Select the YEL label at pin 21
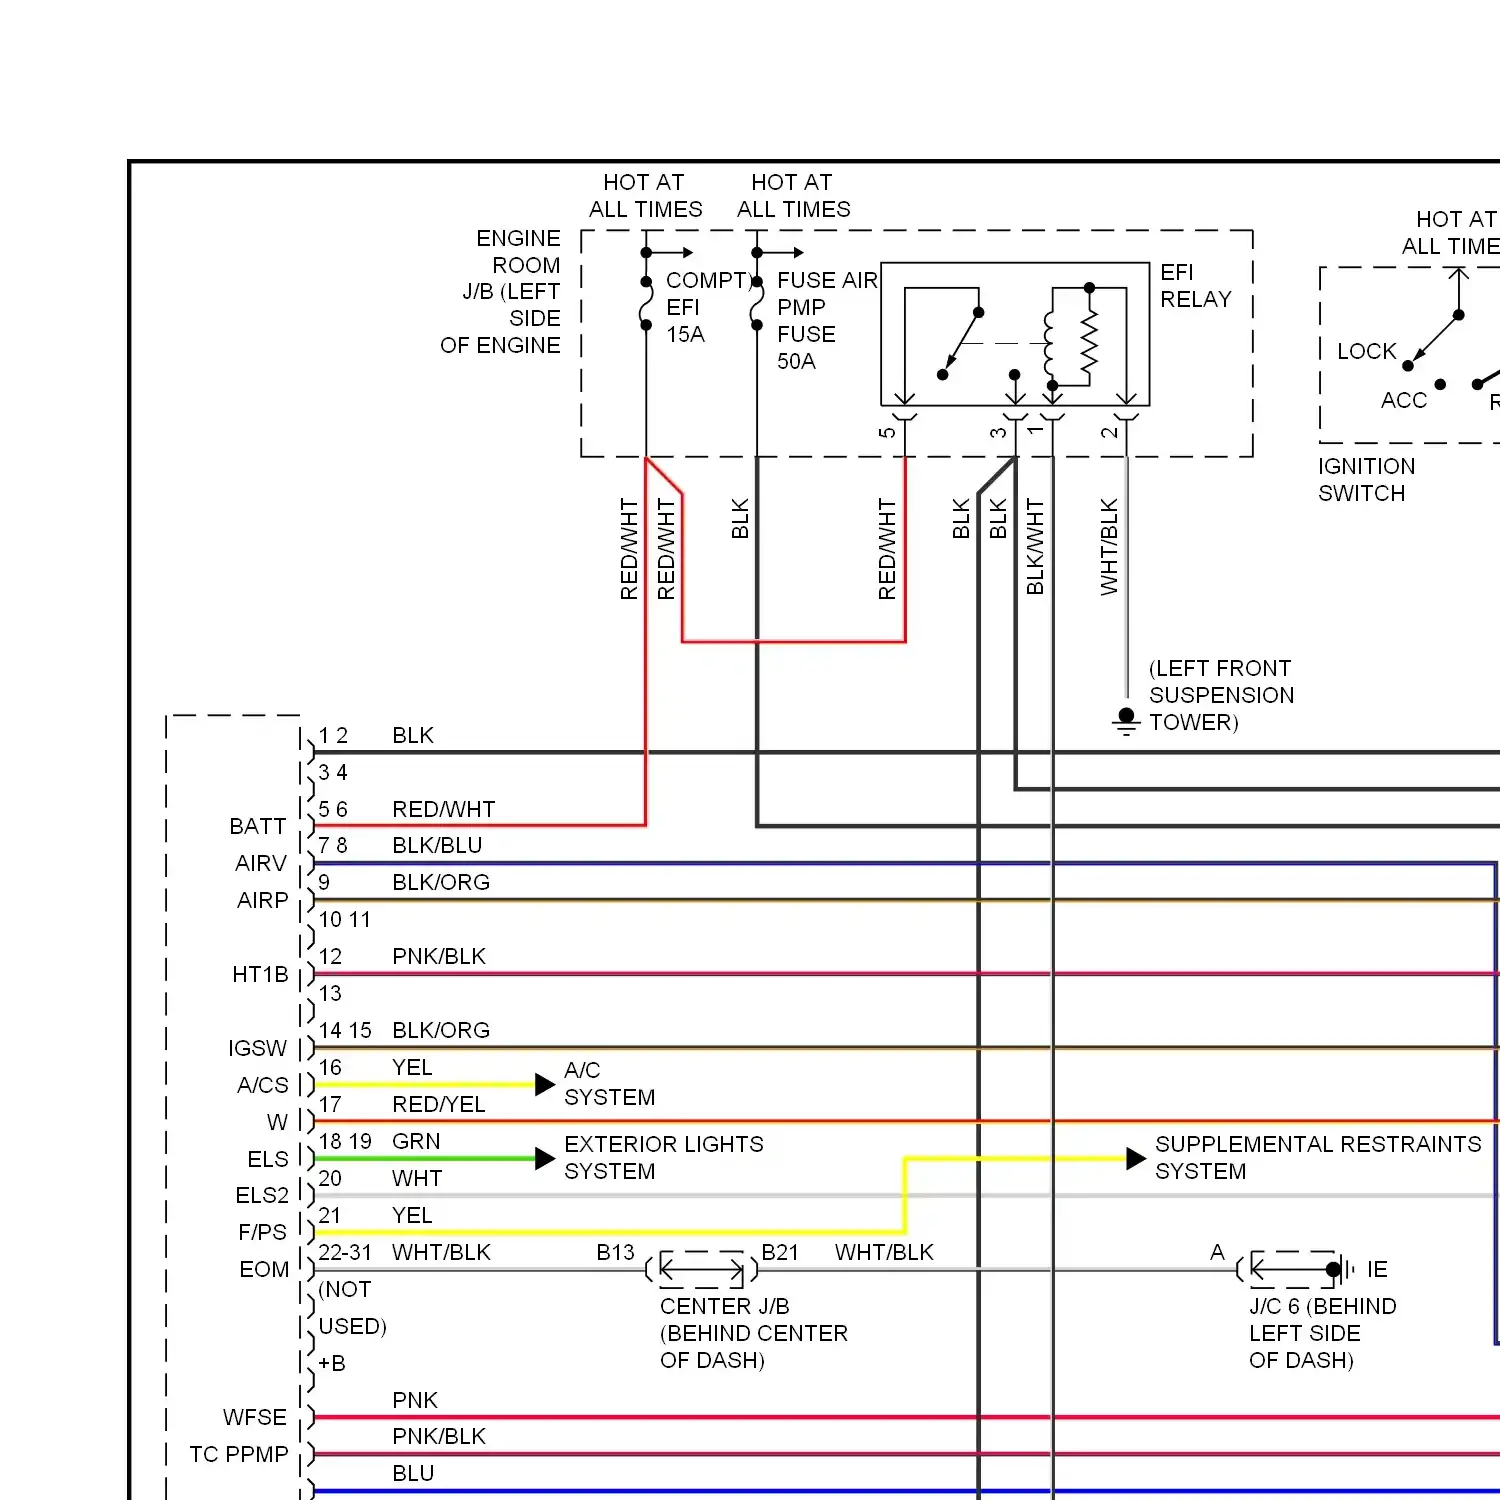Viewport: 1500px width, 1500px height. click(x=412, y=1215)
